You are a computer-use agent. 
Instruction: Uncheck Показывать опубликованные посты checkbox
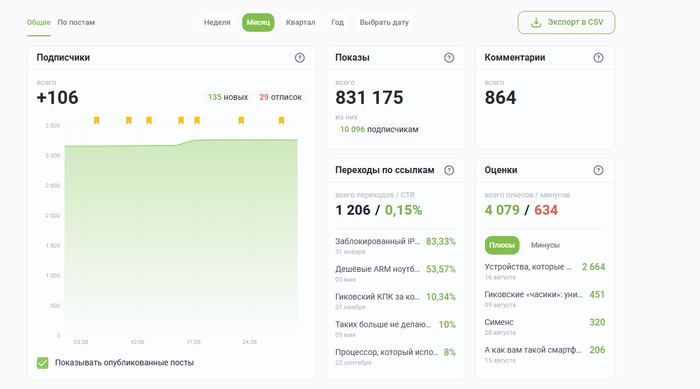point(42,363)
